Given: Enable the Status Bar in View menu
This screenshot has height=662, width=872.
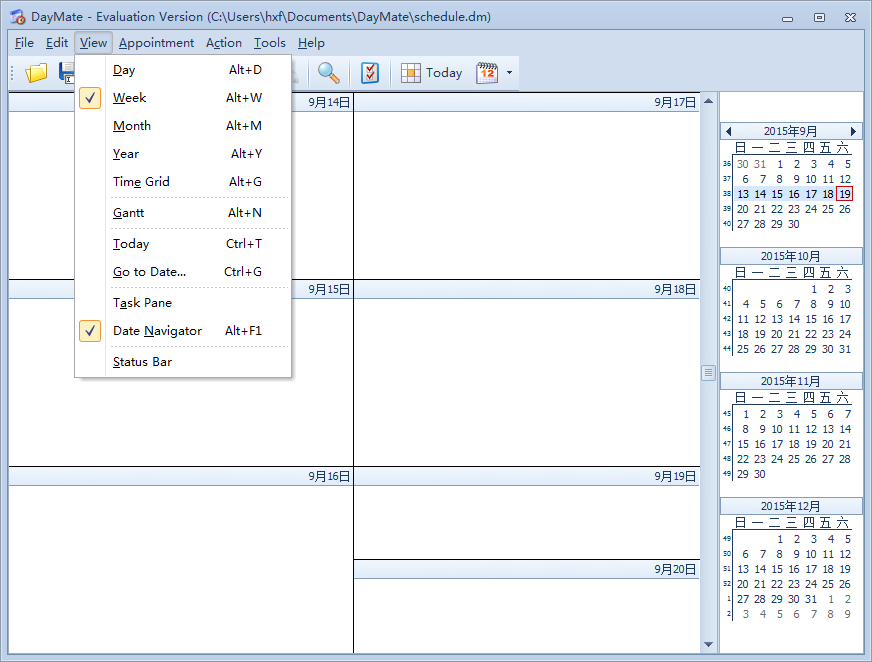Looking at the screenshot, I should (142, 362).
